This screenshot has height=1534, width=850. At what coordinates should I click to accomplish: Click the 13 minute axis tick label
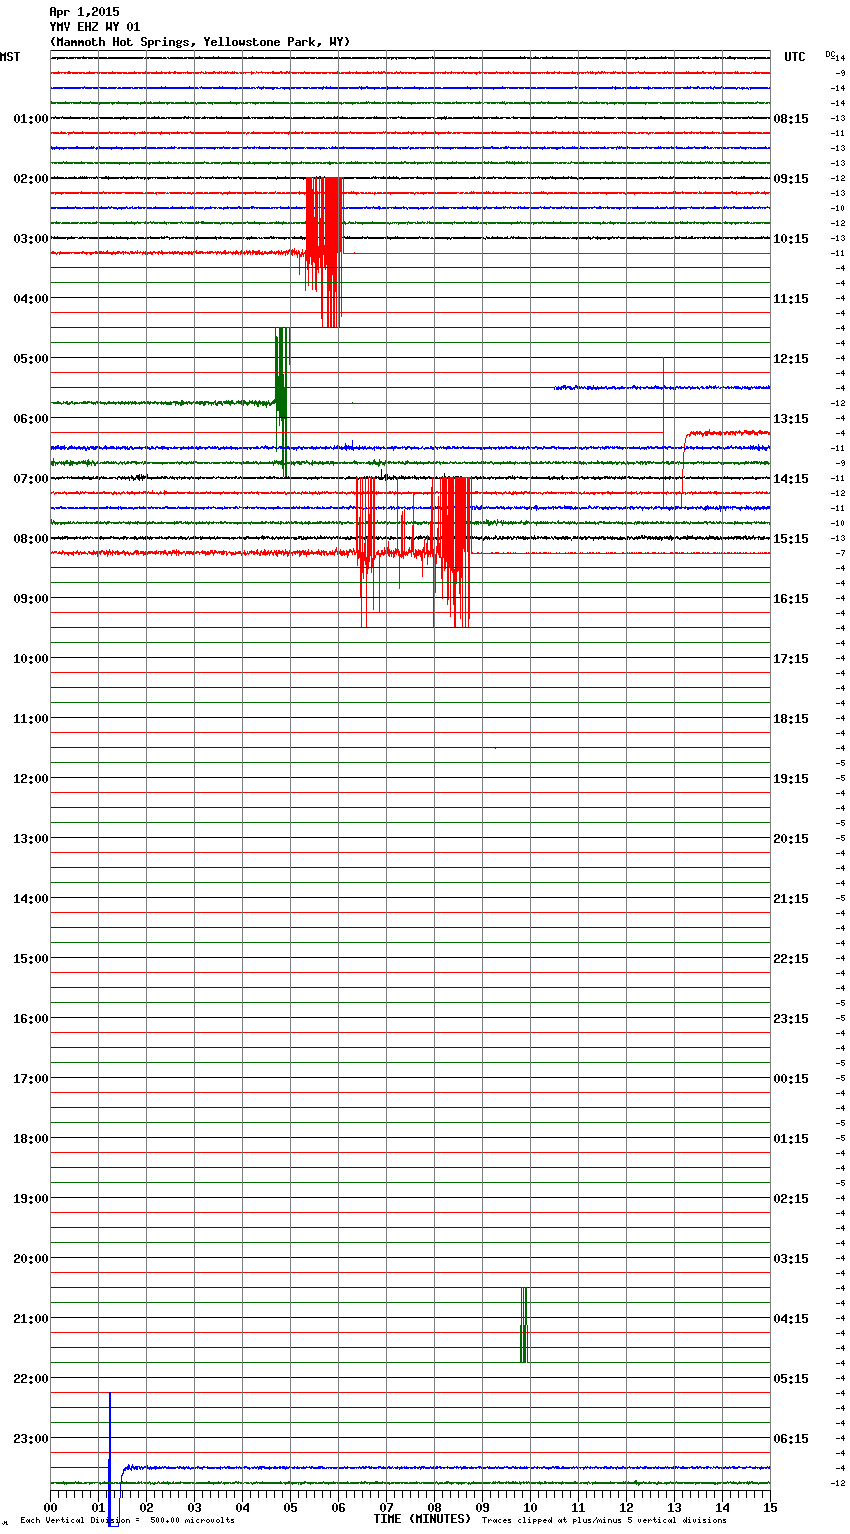pyautogui.click(x=674, y=1508)
